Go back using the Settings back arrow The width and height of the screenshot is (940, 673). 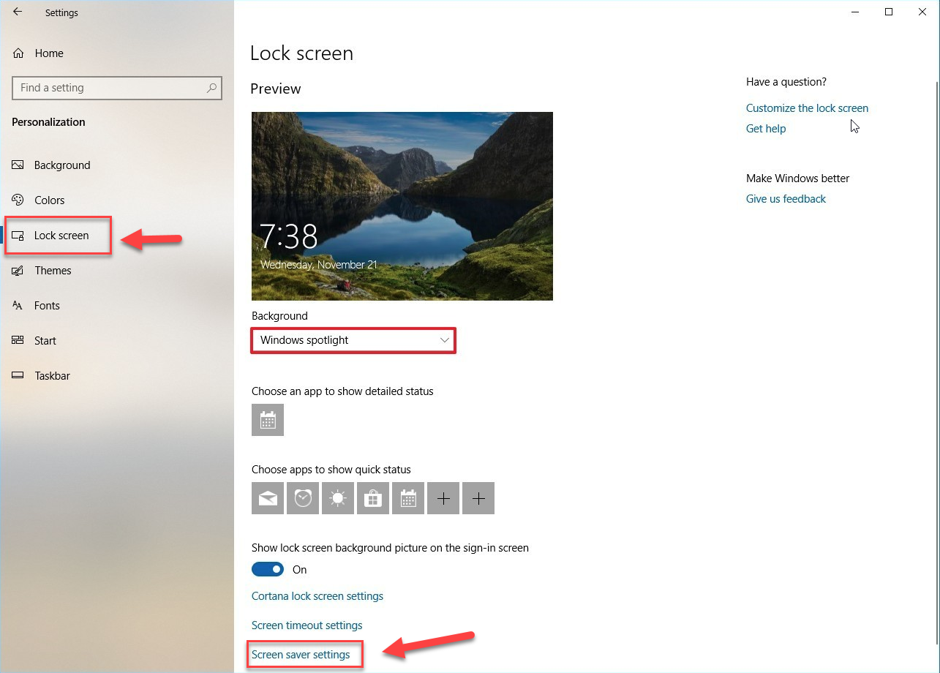(x=18, y=11)
